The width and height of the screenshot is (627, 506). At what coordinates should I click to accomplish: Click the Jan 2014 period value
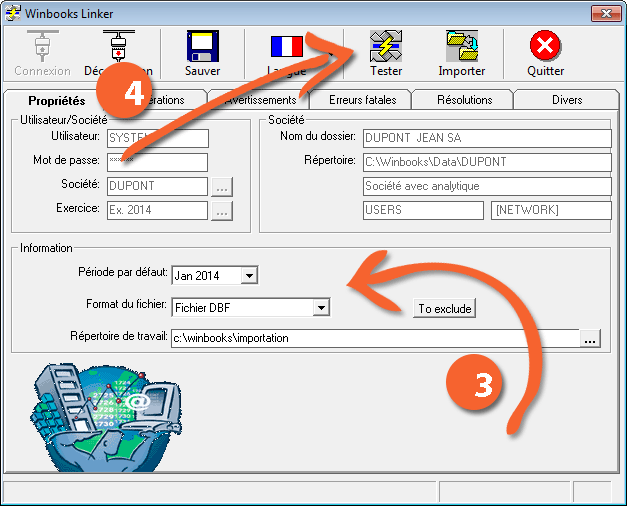coord(197,276)
